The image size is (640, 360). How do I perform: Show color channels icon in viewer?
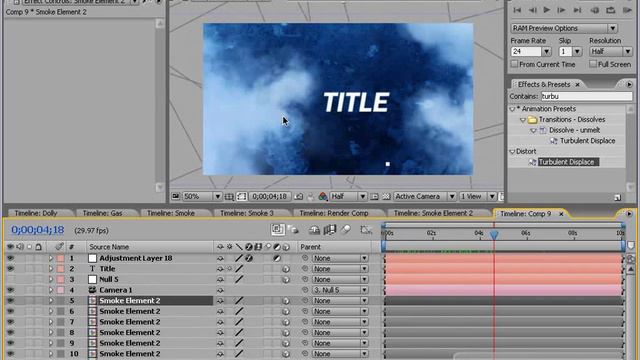point(323,197)
